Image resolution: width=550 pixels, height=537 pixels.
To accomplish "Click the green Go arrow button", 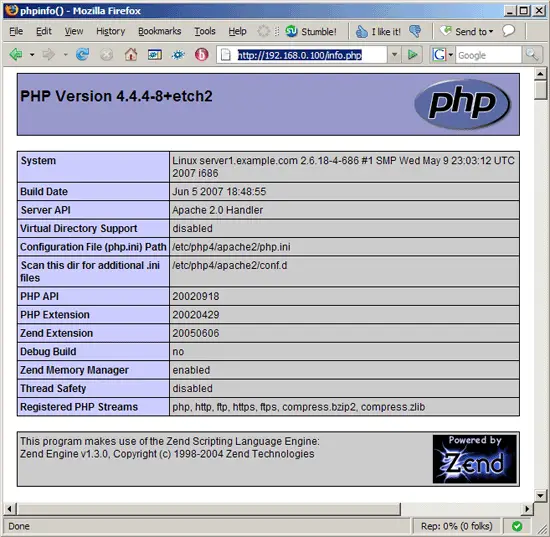I will (413, 55).
